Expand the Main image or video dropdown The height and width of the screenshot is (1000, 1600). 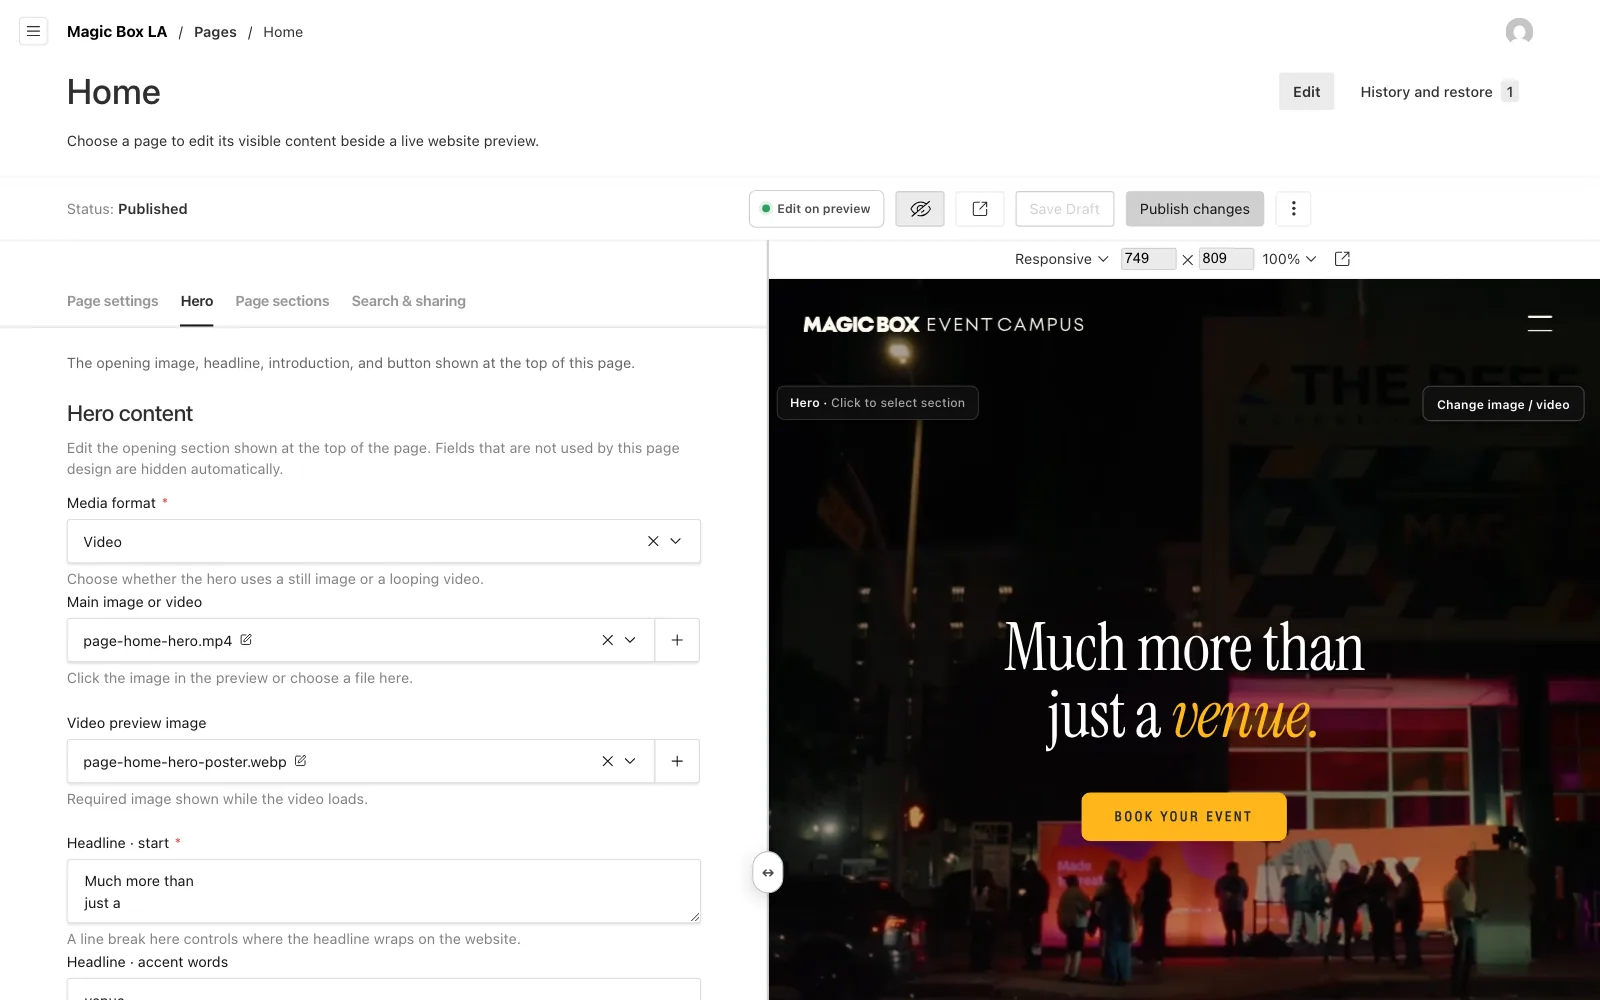tap(630, 640)
